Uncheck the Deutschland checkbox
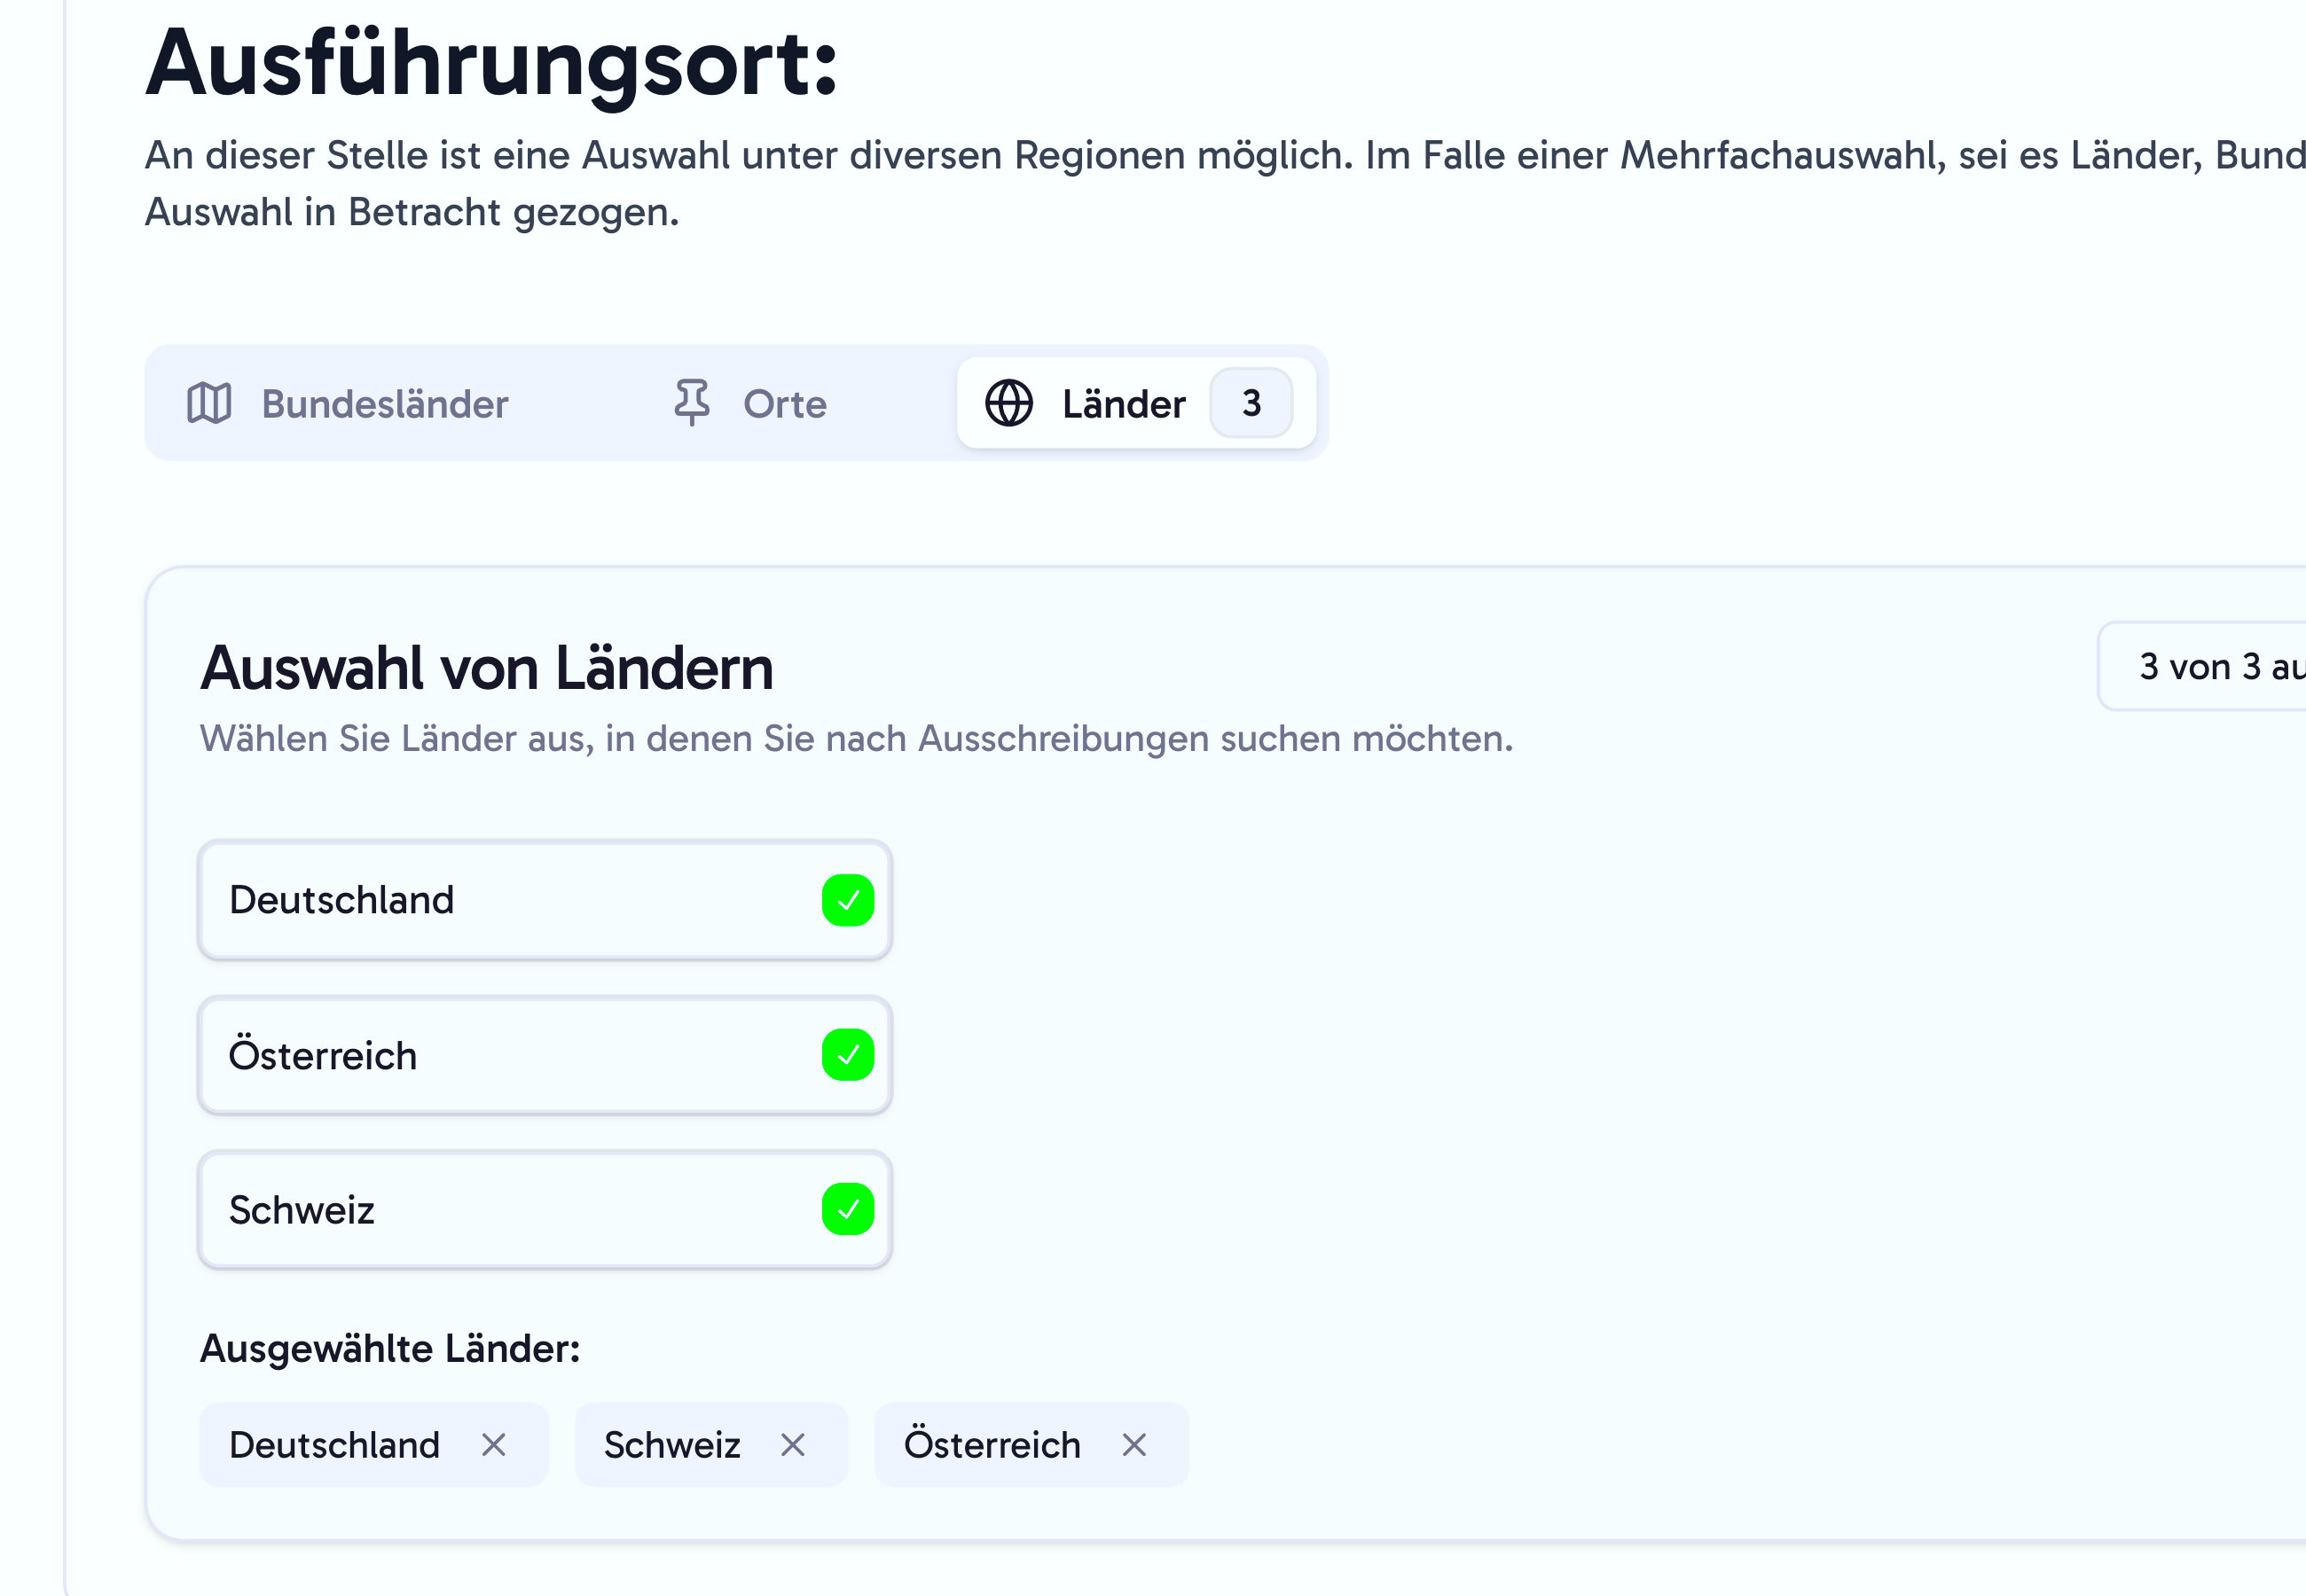This screenshot has height=1596, width=2306. point(848,900)
